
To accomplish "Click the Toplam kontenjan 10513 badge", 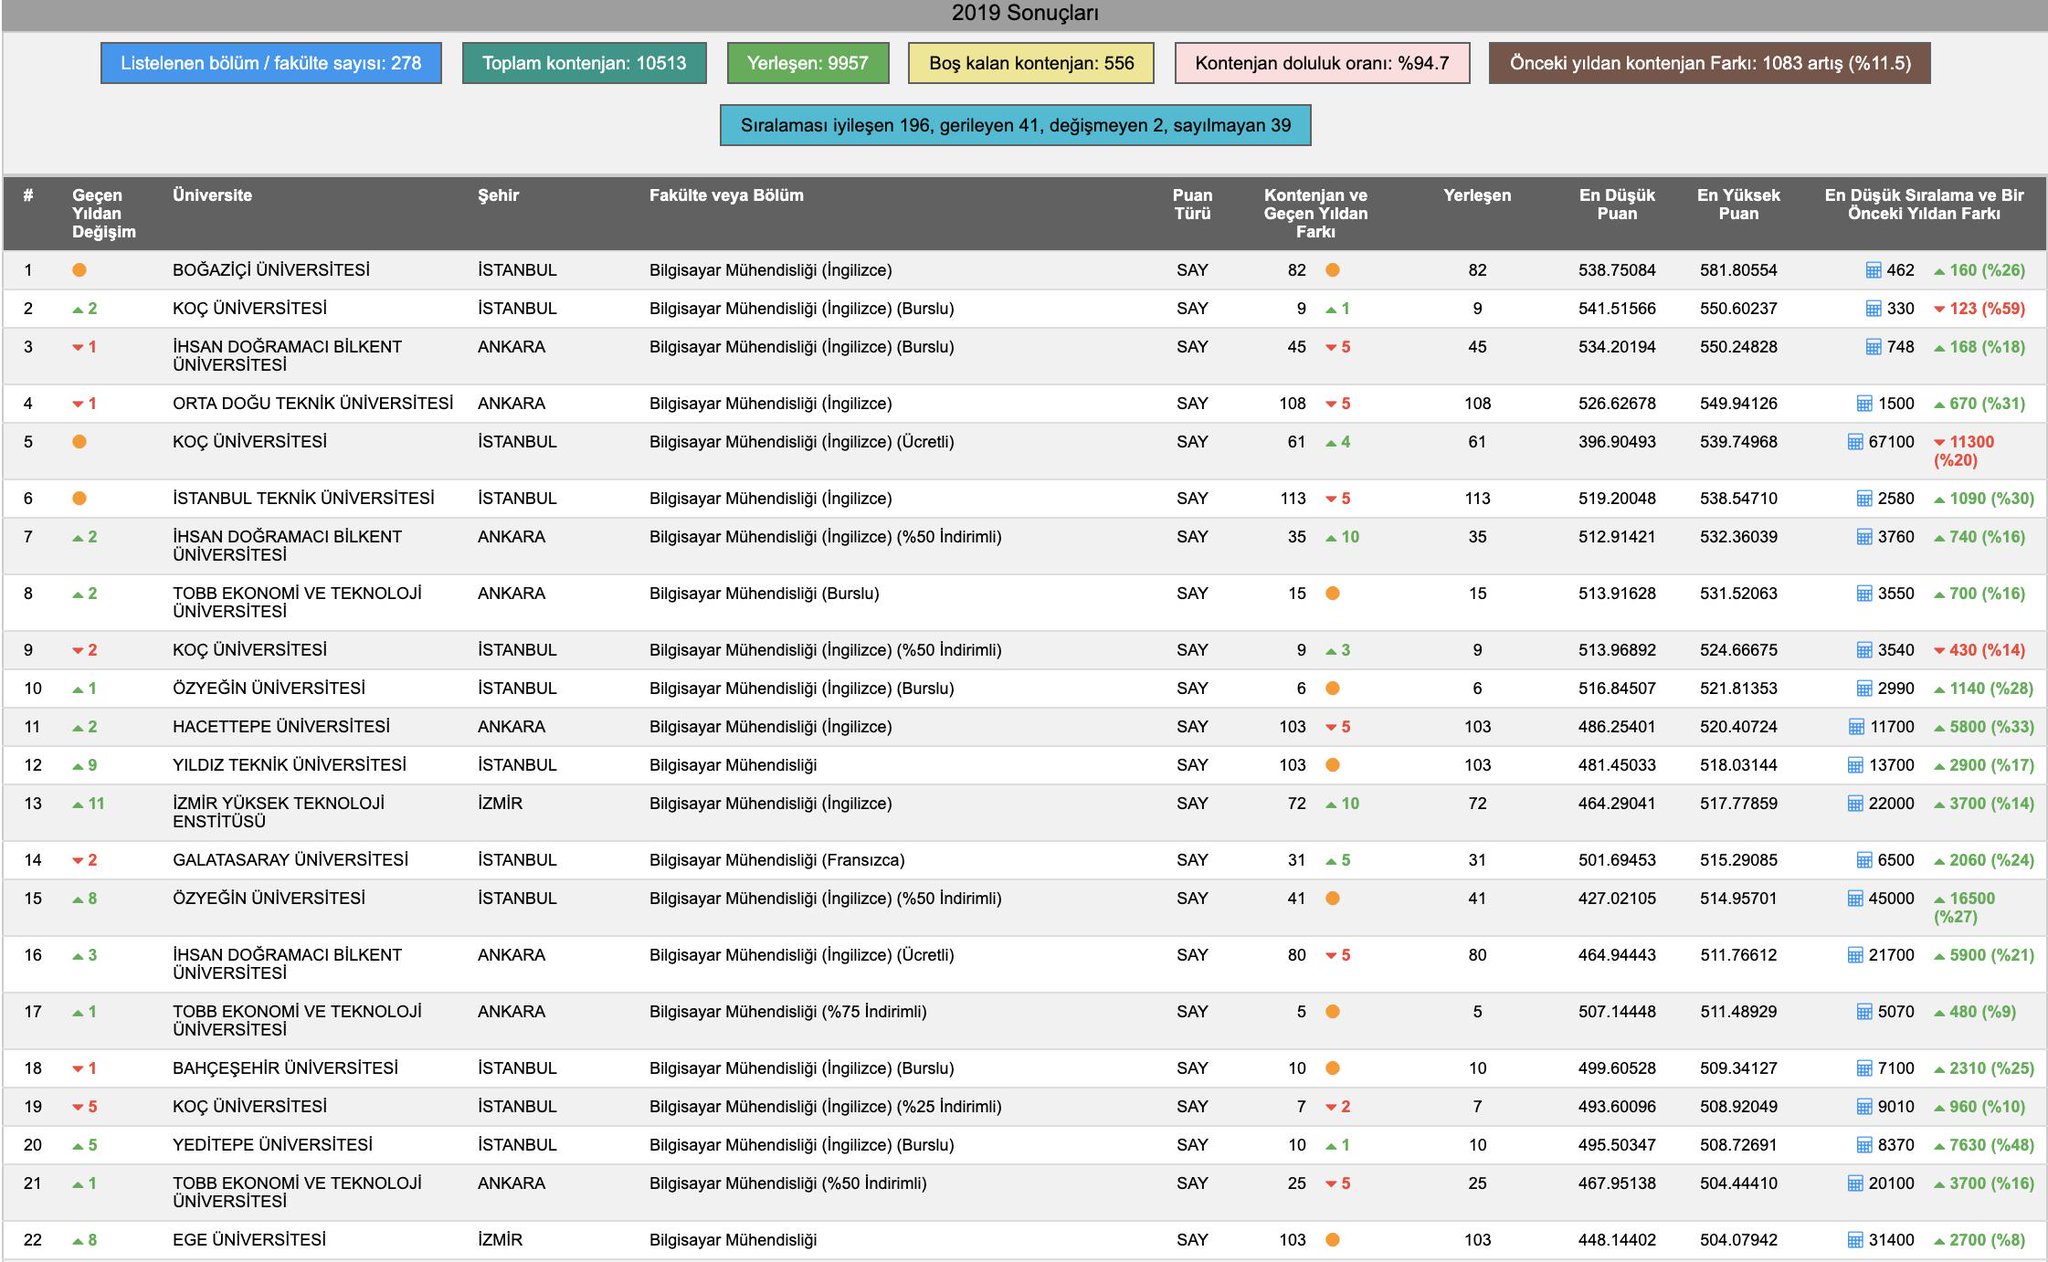I will [x=584, y=63].
